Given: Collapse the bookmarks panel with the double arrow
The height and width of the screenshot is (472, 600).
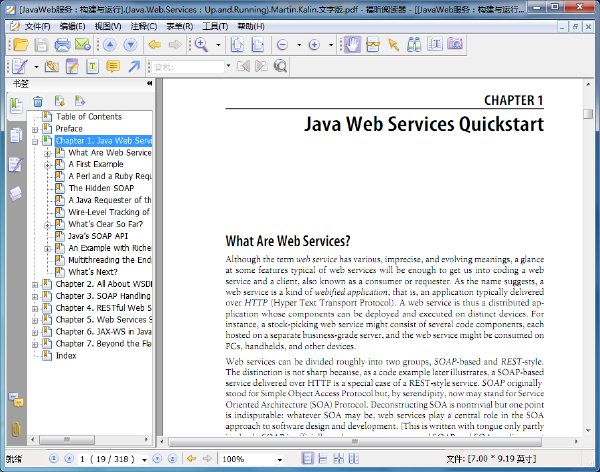Looking at the screenshot, I should (x=150, y=83).
